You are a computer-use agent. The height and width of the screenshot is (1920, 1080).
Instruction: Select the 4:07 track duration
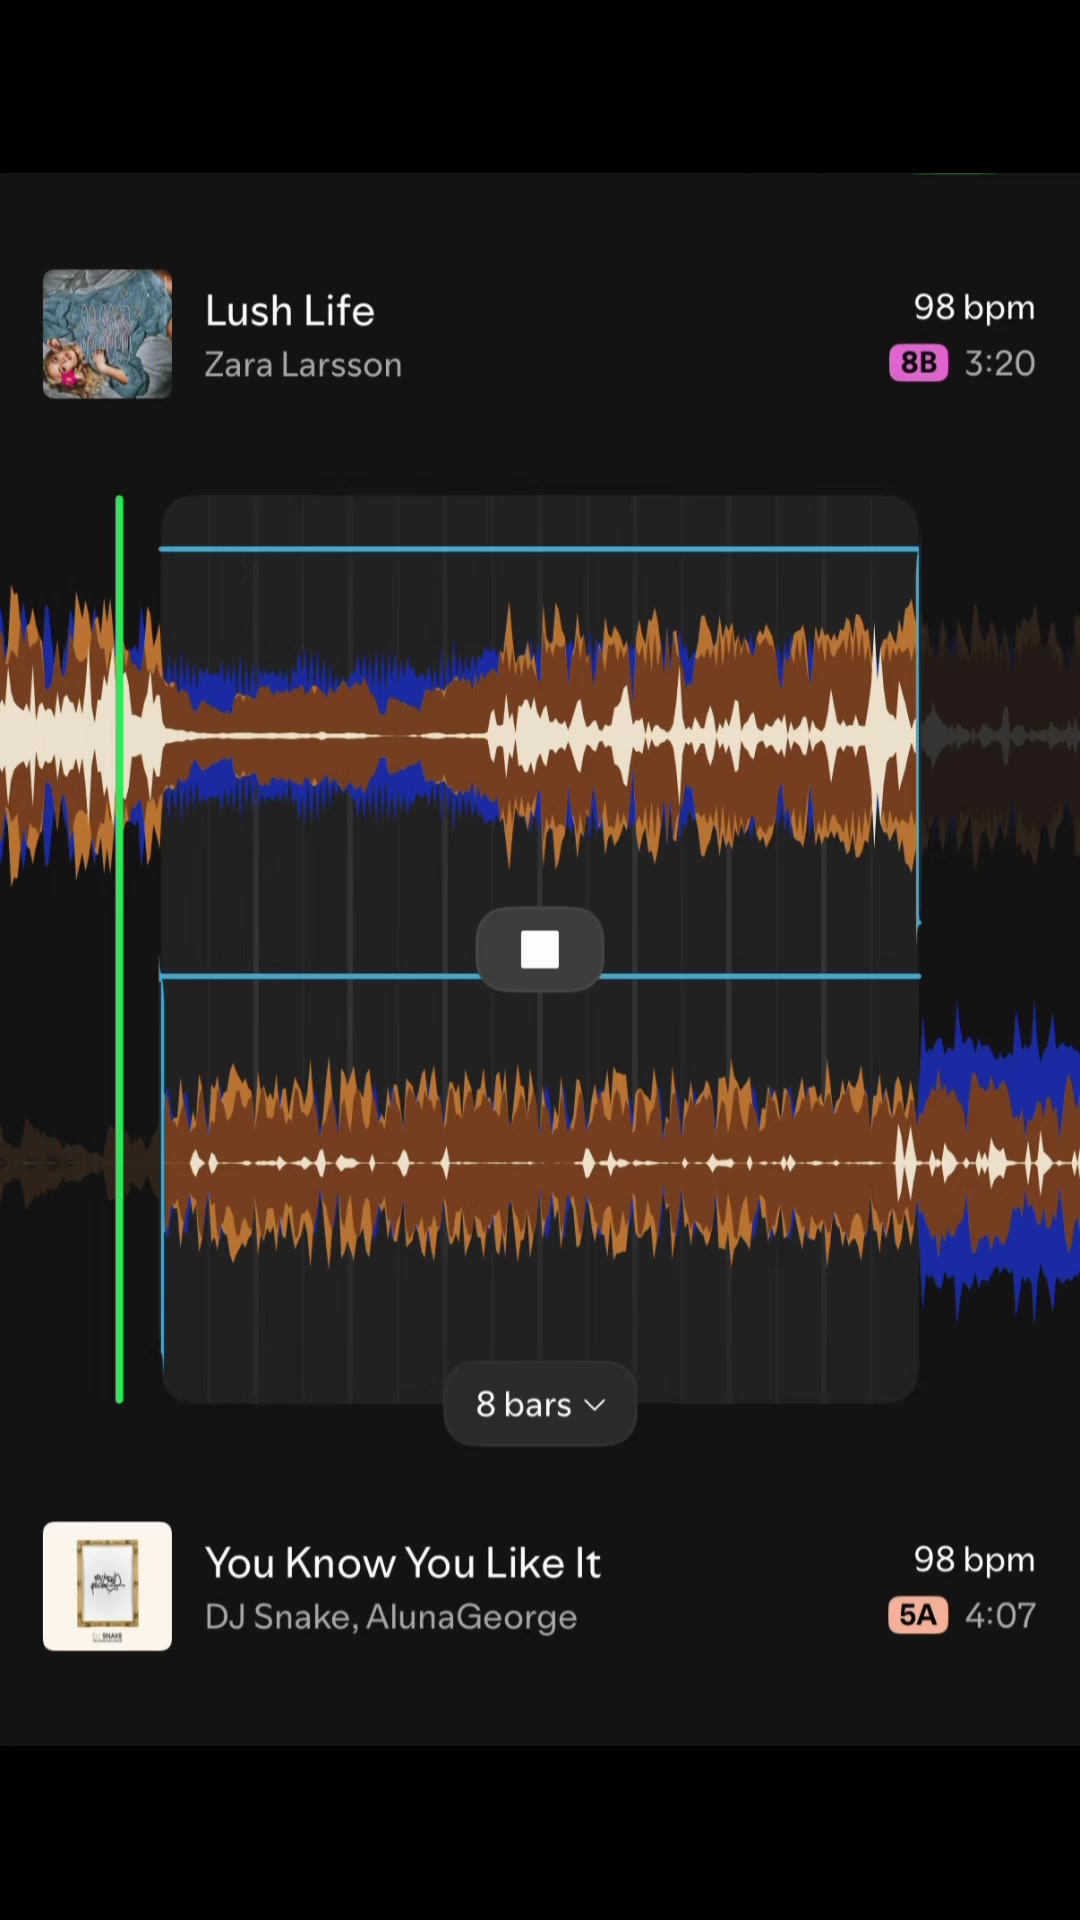(1000, 1615)
